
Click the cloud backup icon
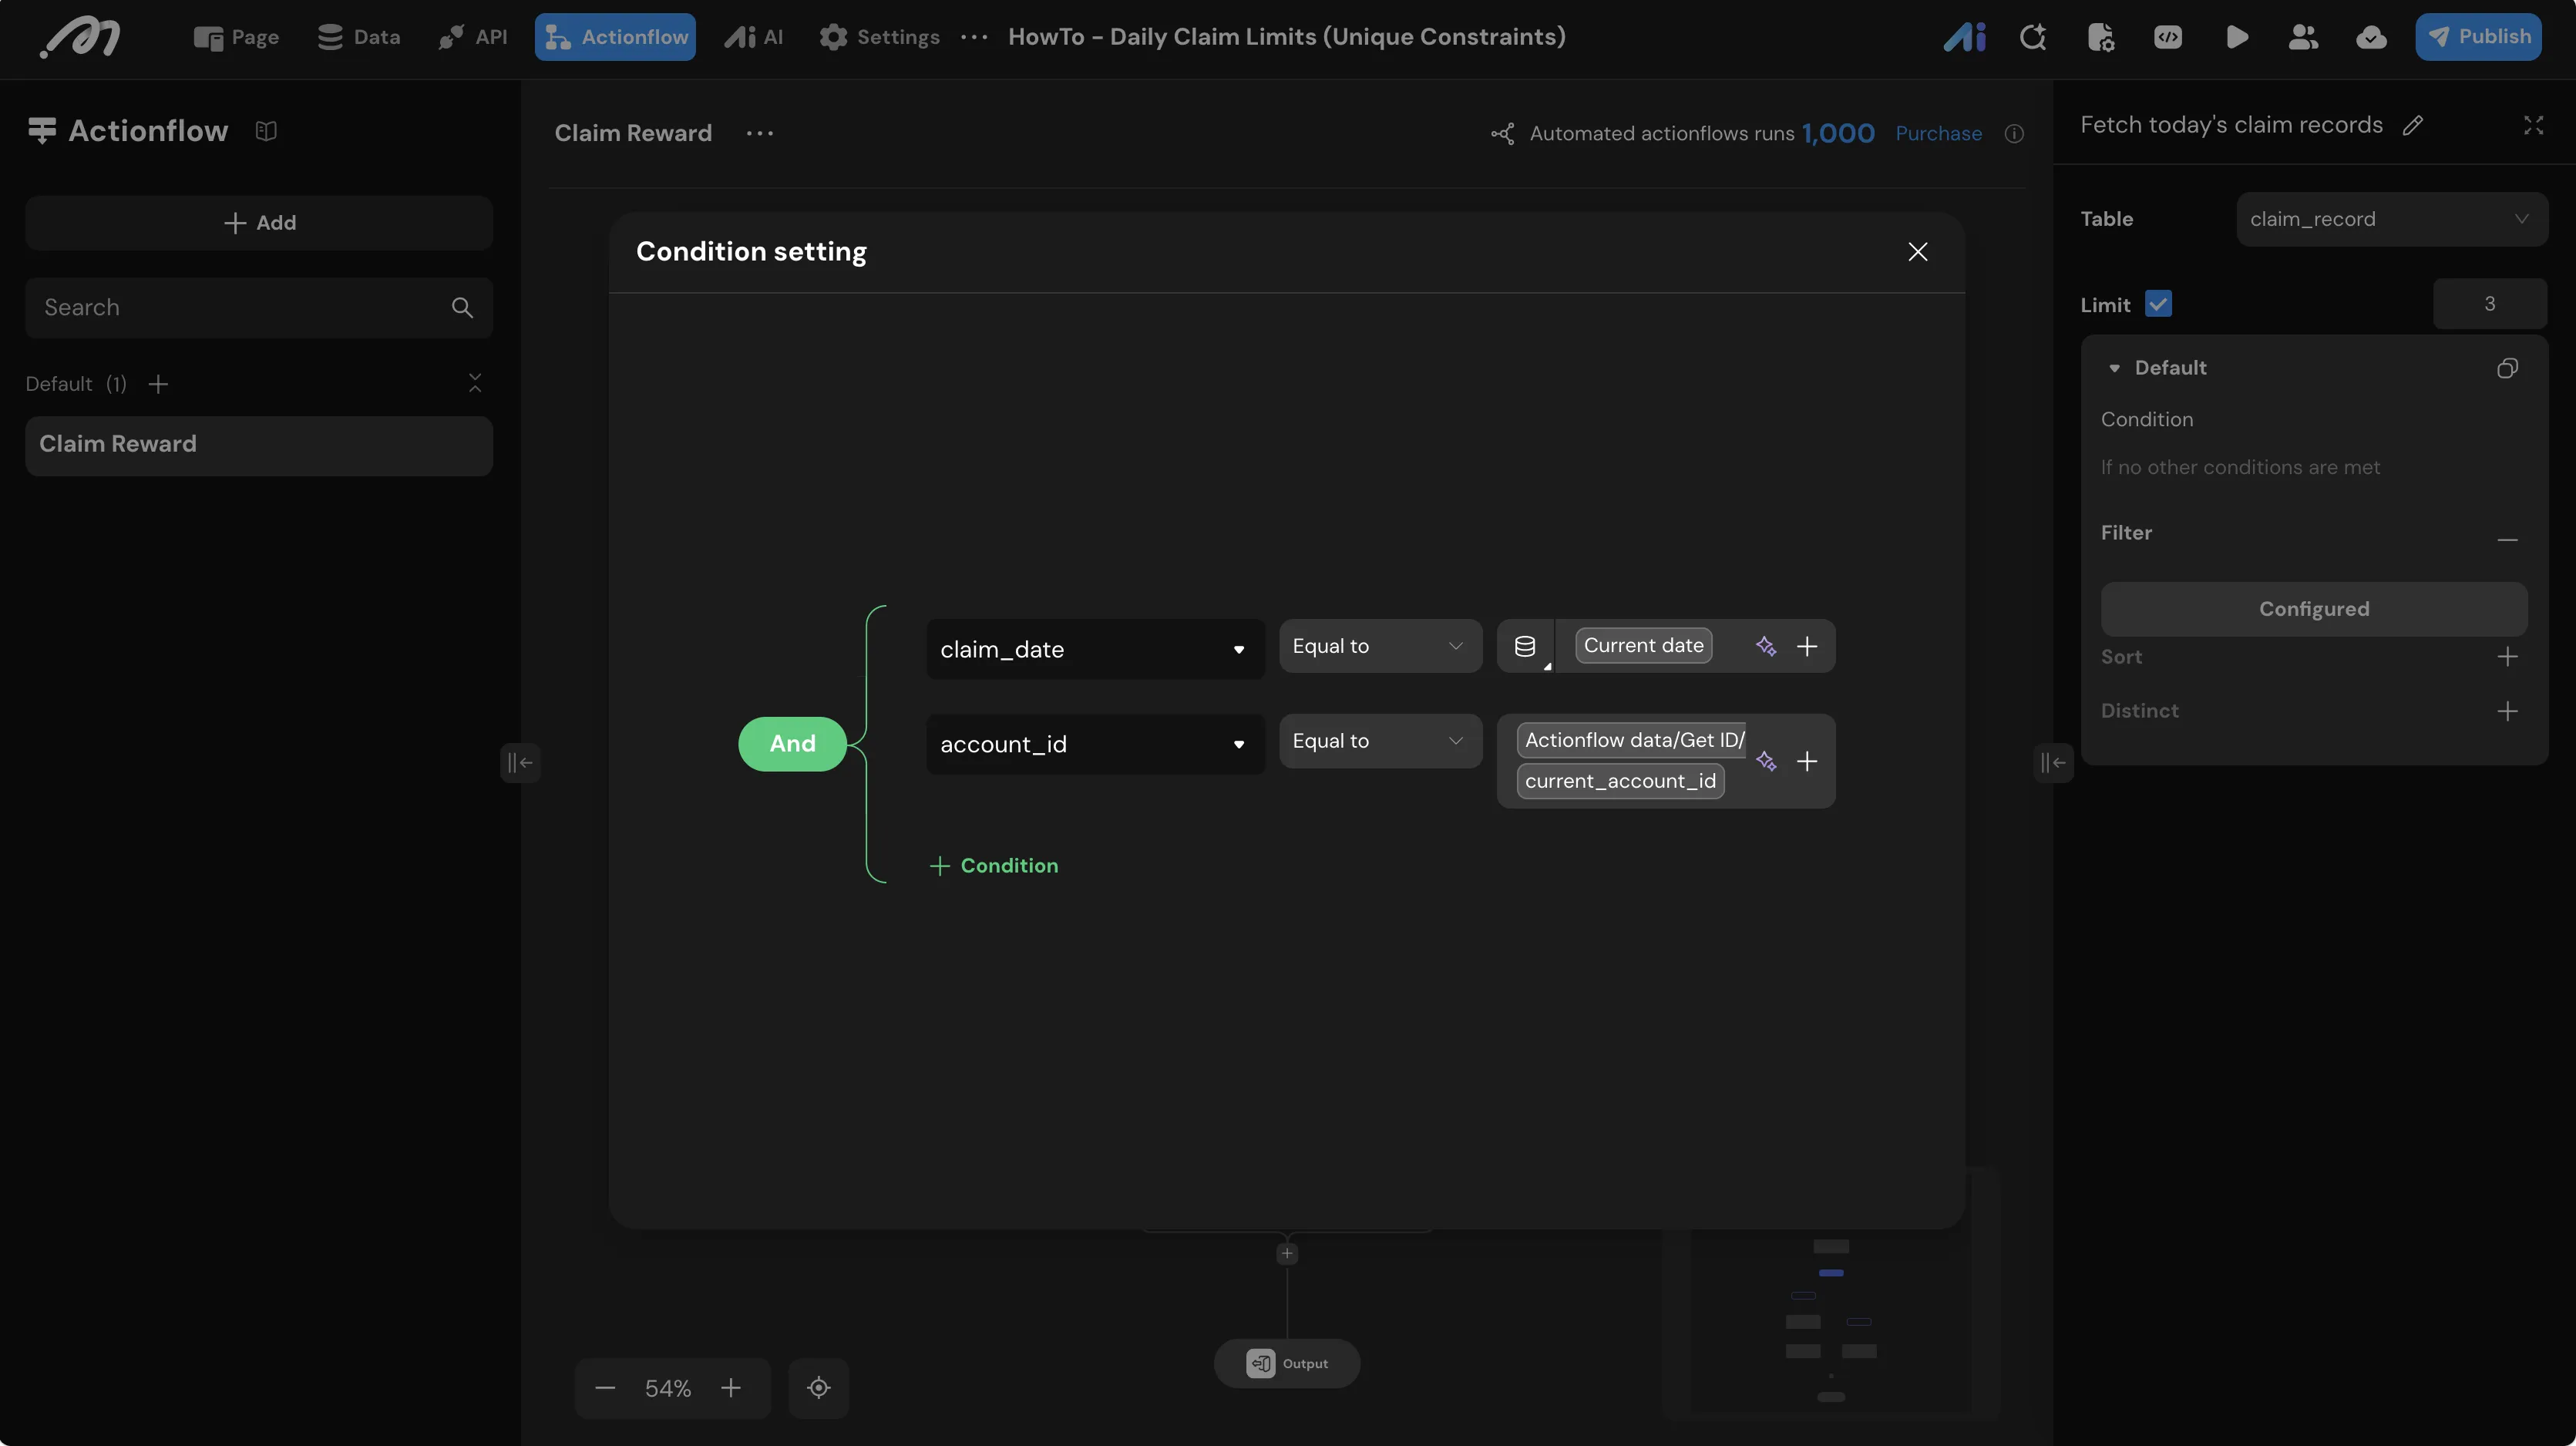[x=2371, y=37]
